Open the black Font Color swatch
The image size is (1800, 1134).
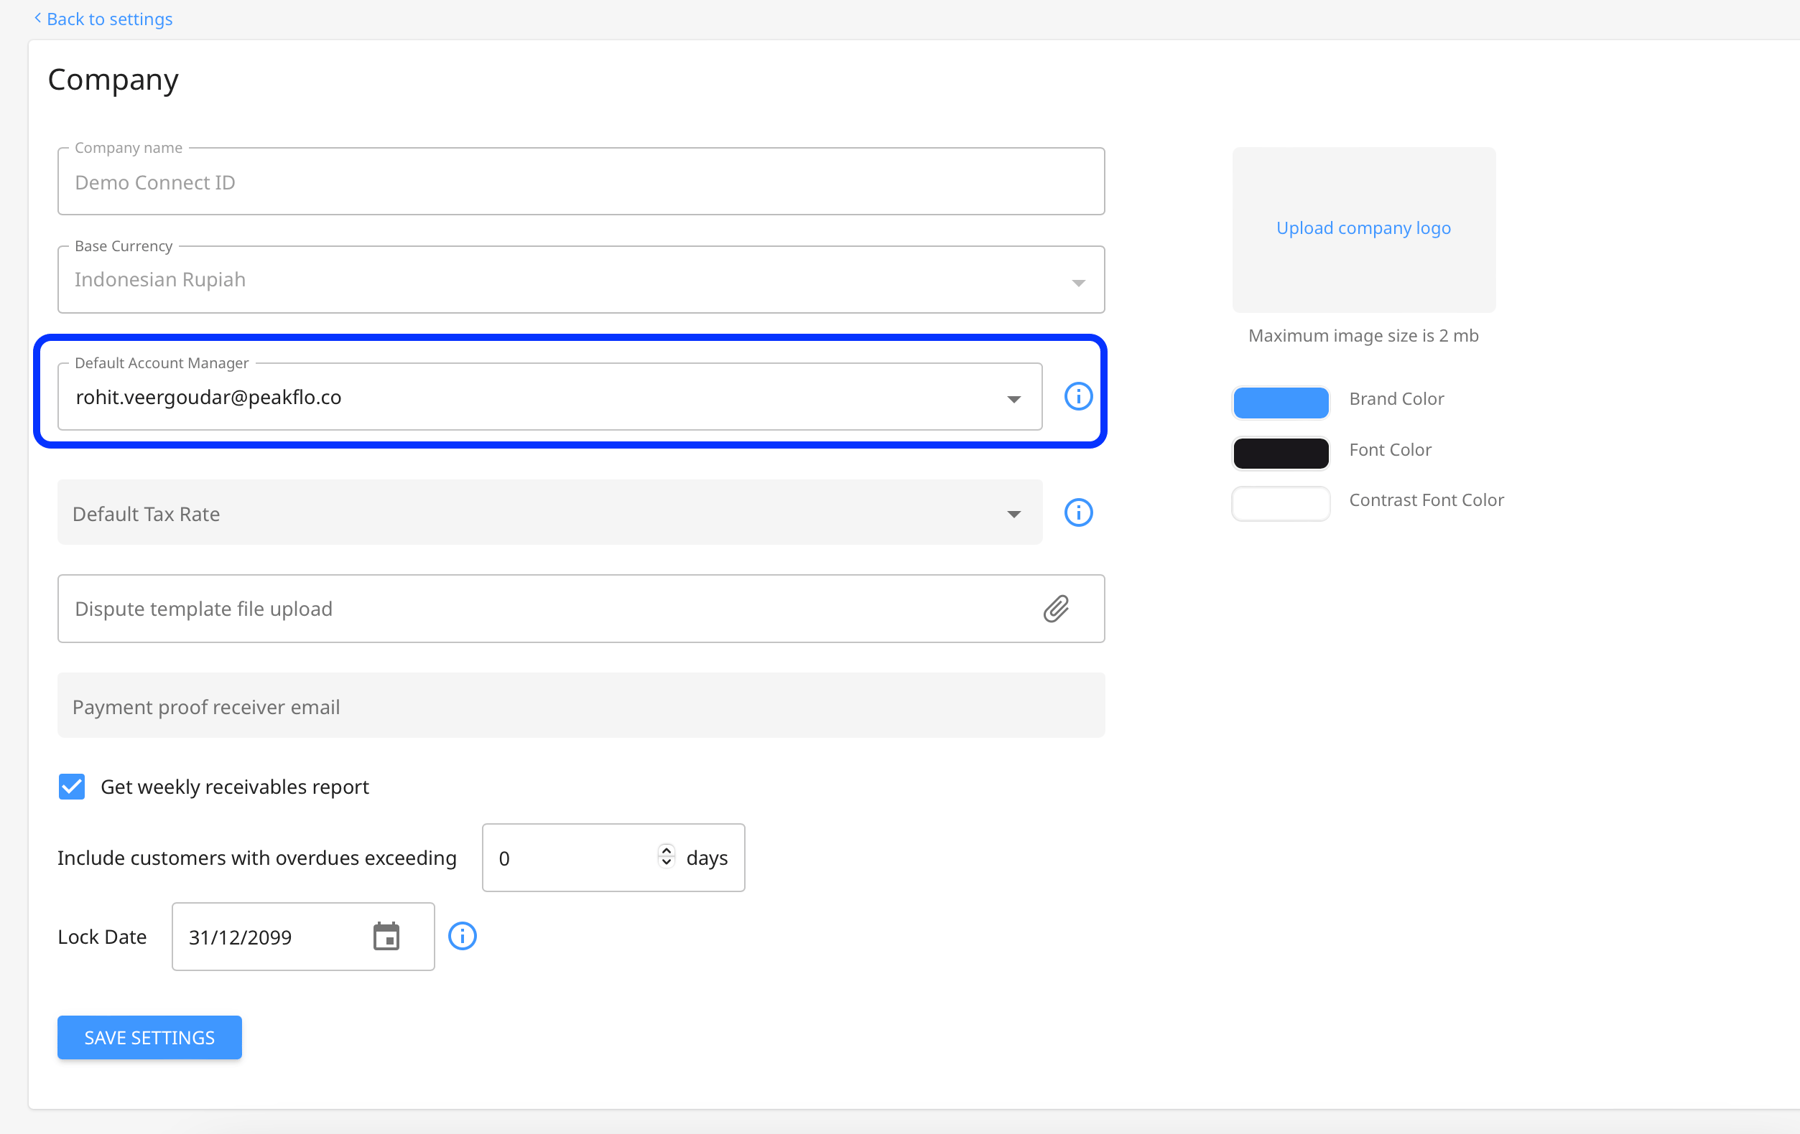pyautogui.click(x=1281, y=453)
